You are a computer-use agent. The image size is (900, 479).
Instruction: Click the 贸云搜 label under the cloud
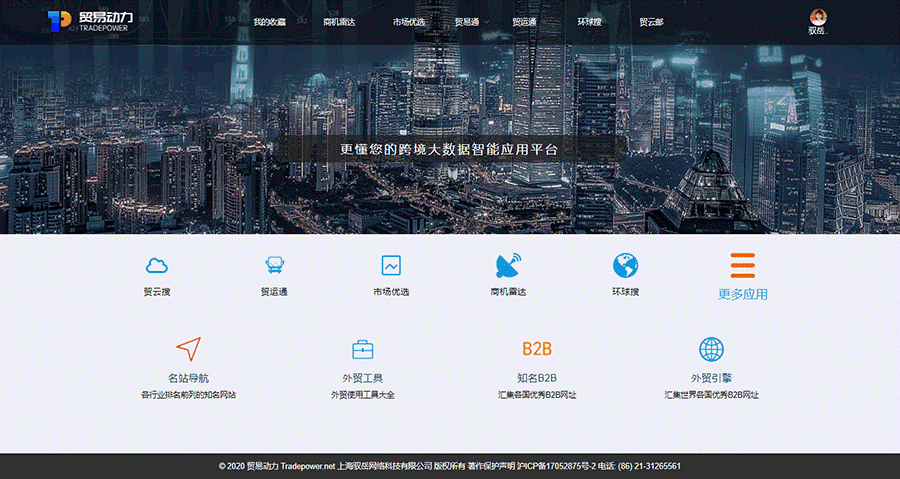(x=157, y=292)
